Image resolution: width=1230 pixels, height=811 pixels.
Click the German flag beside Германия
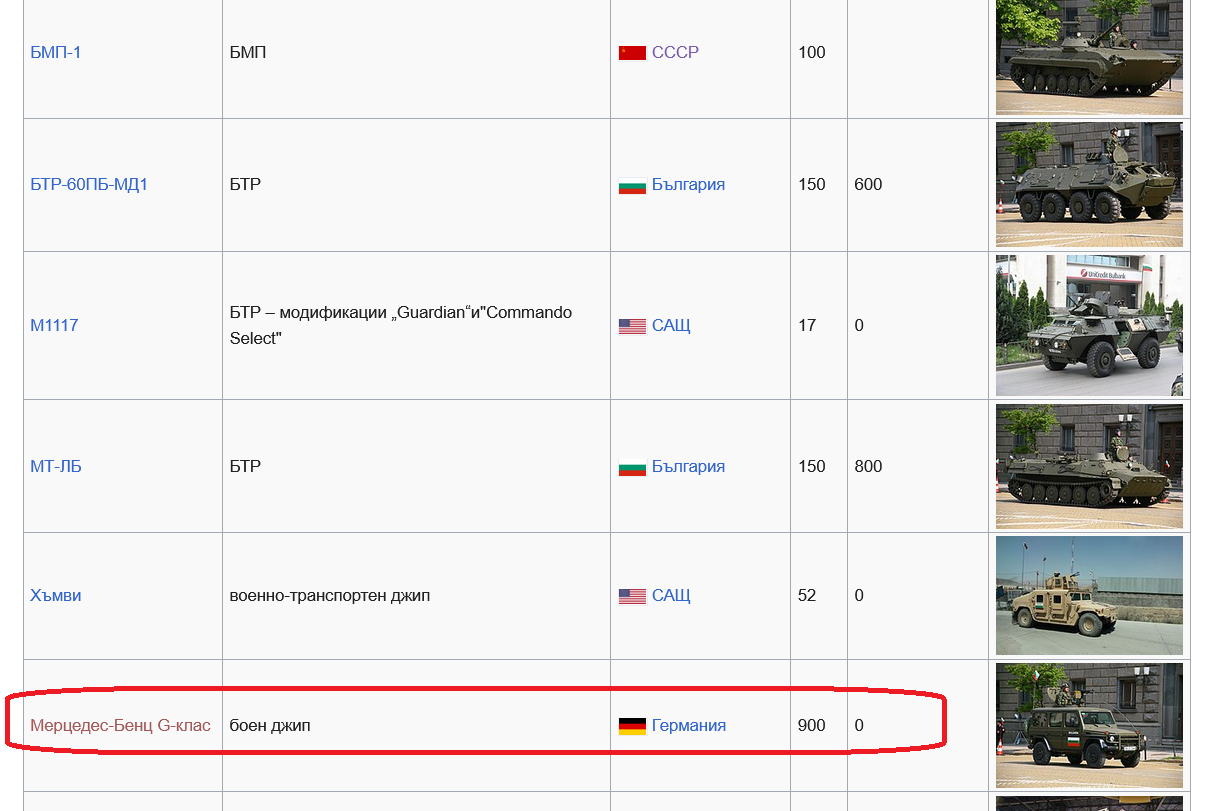[632, 726]
